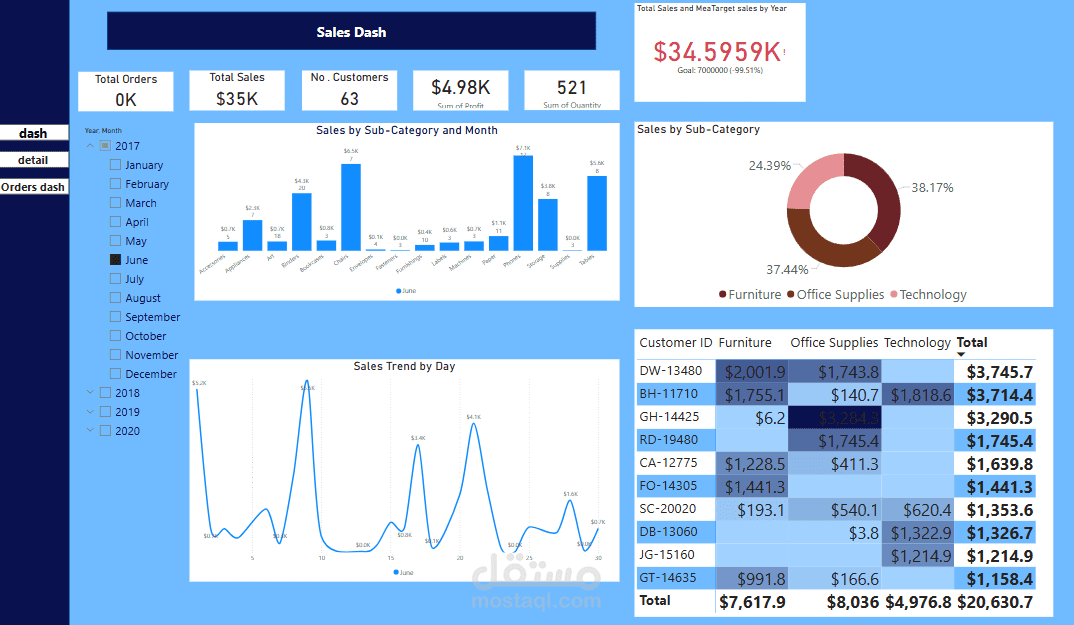Tick the January checkbox
Viewport: 1074px width, 625px height.
coord(115,164)
